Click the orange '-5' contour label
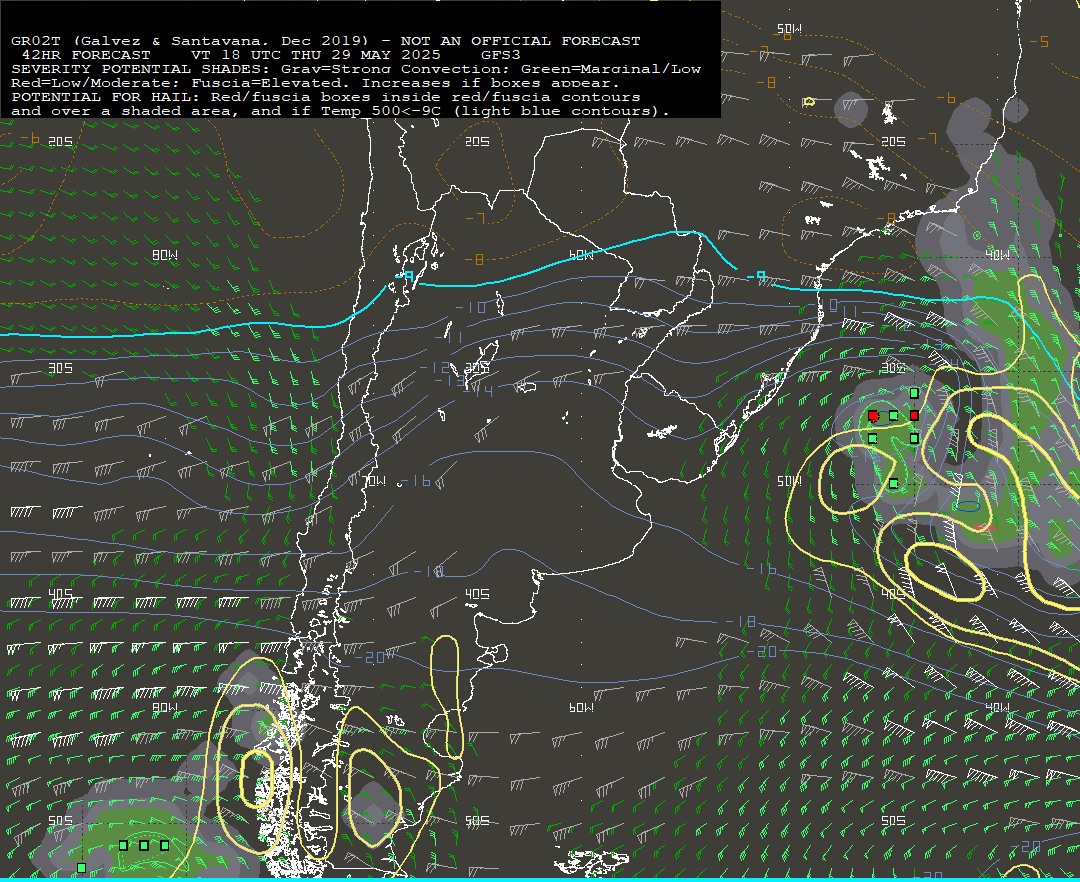The height and width of the screenshot is (882, 1080). click(x=1039, y=41)
